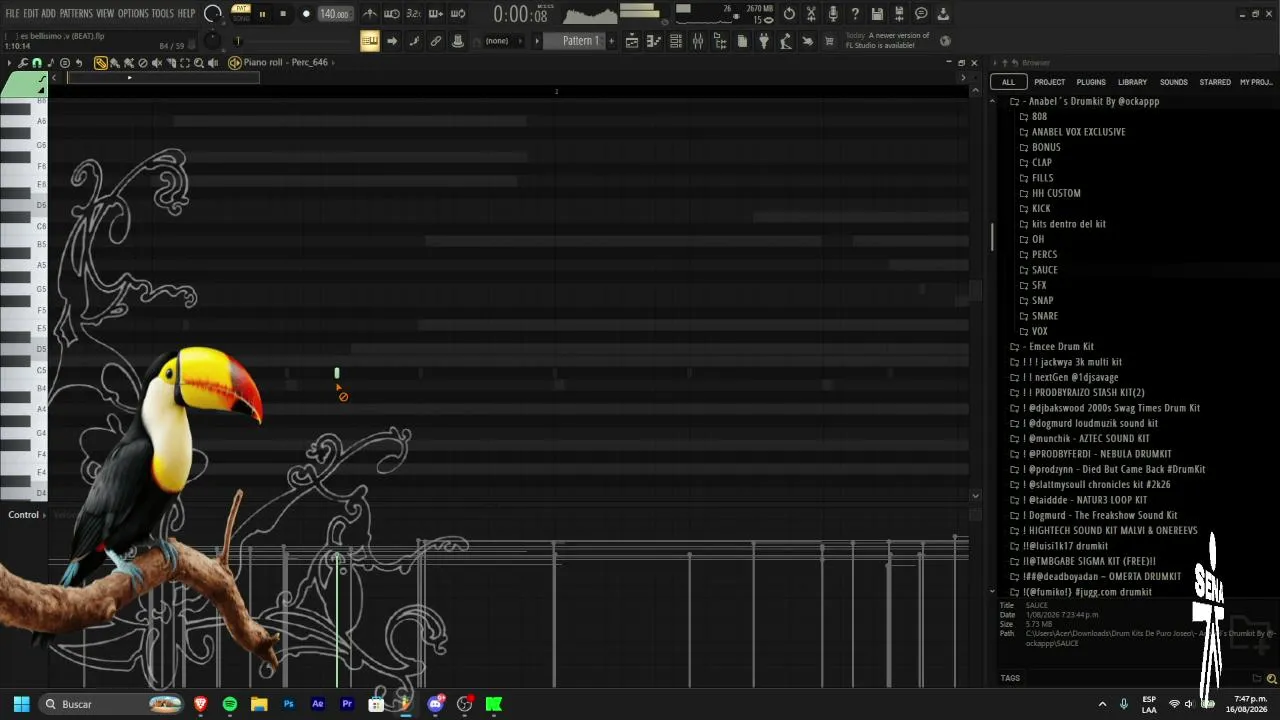The width and height of the screenshot is (1280, 720).
Task: Toggle the countdown 3-2-1 before recording
Action: [414, 14]
